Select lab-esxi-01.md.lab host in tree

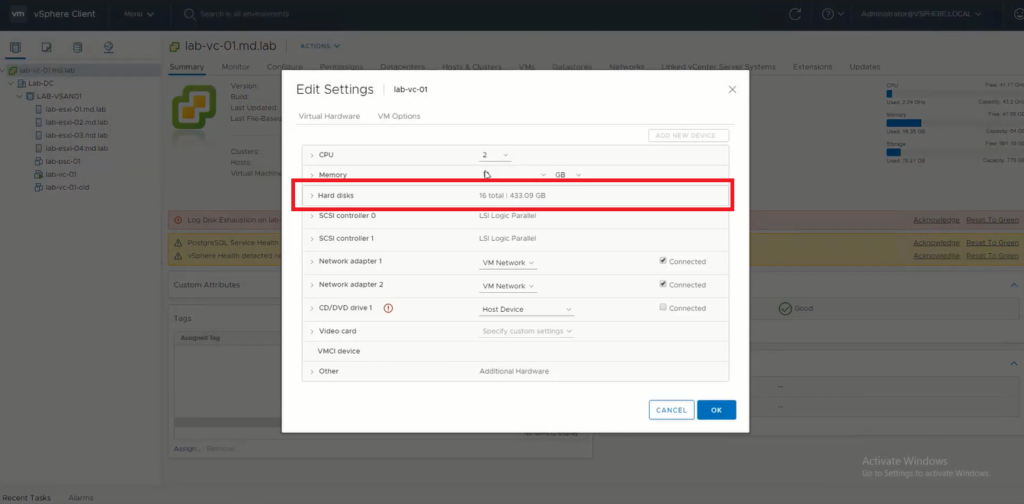pos(76,109)
